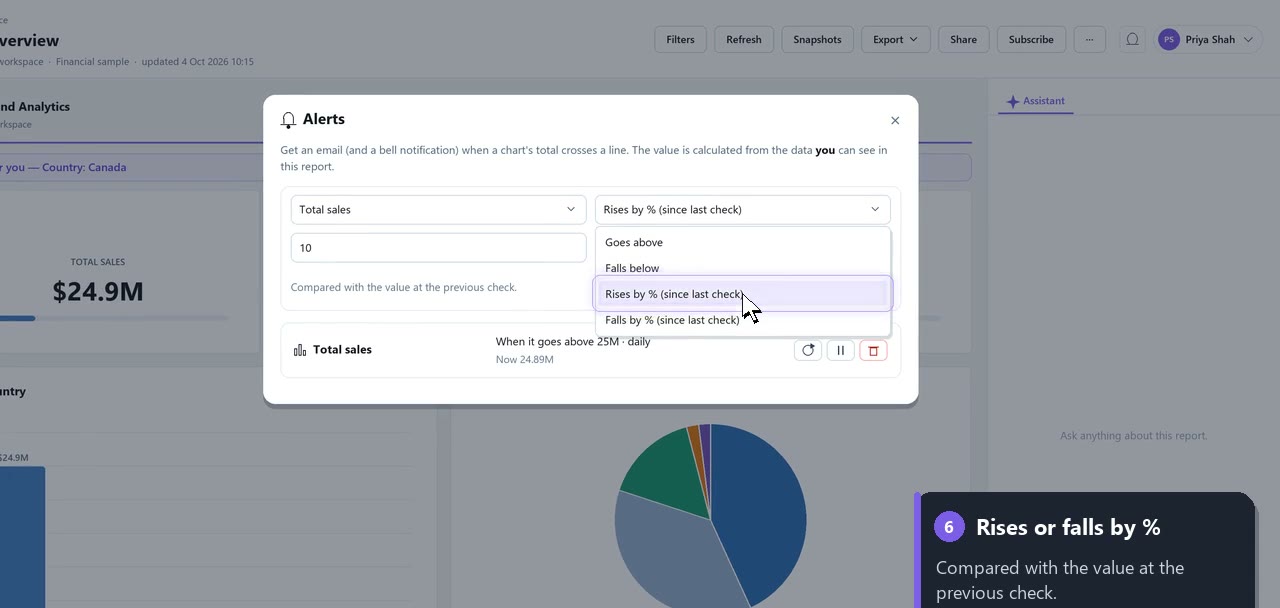The width and height of the screenshot is (1280, 608).
Task: Check the Total sales alert now
Action: coord(808,350)
